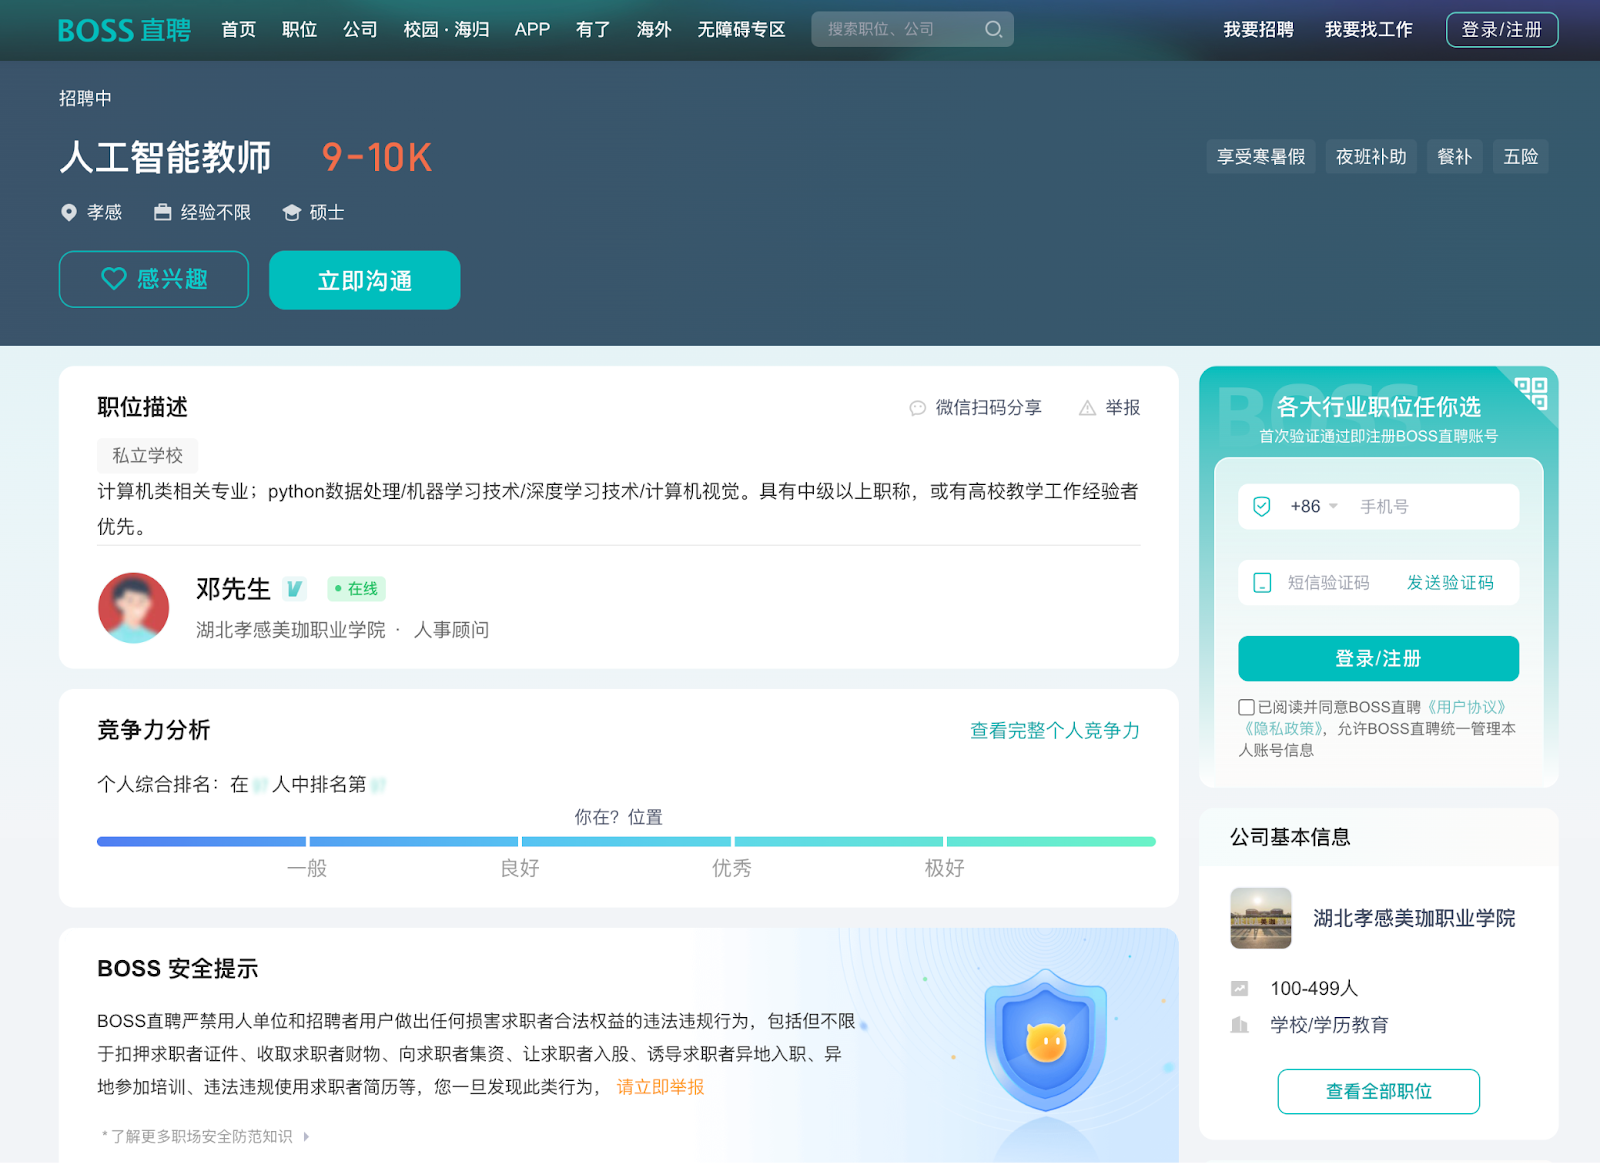Viewport: 1600px width, 1163px height.
Task: Click the 一般 segment label on competitiveness bar
Action: [307, 868]
